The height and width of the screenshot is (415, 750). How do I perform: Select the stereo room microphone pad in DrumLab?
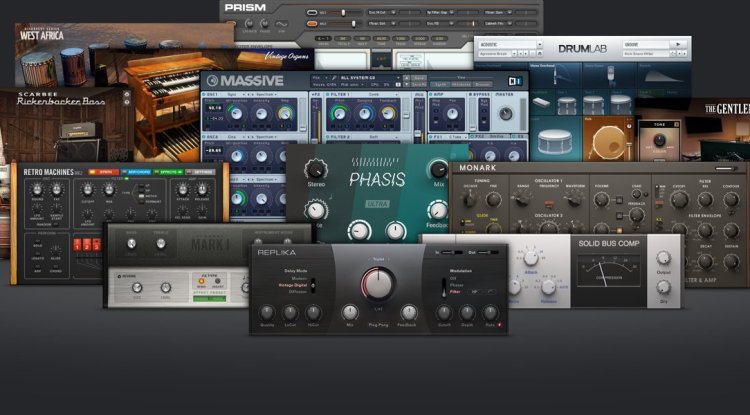coord(609,76)
